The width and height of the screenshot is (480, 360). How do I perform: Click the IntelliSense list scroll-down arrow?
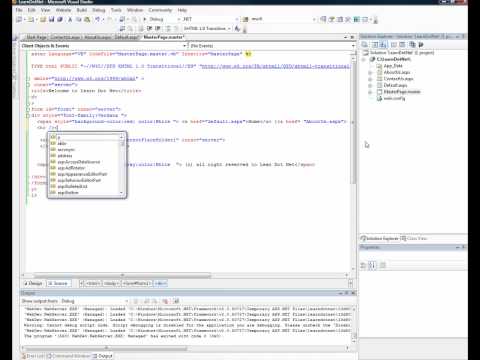[122, 193]
